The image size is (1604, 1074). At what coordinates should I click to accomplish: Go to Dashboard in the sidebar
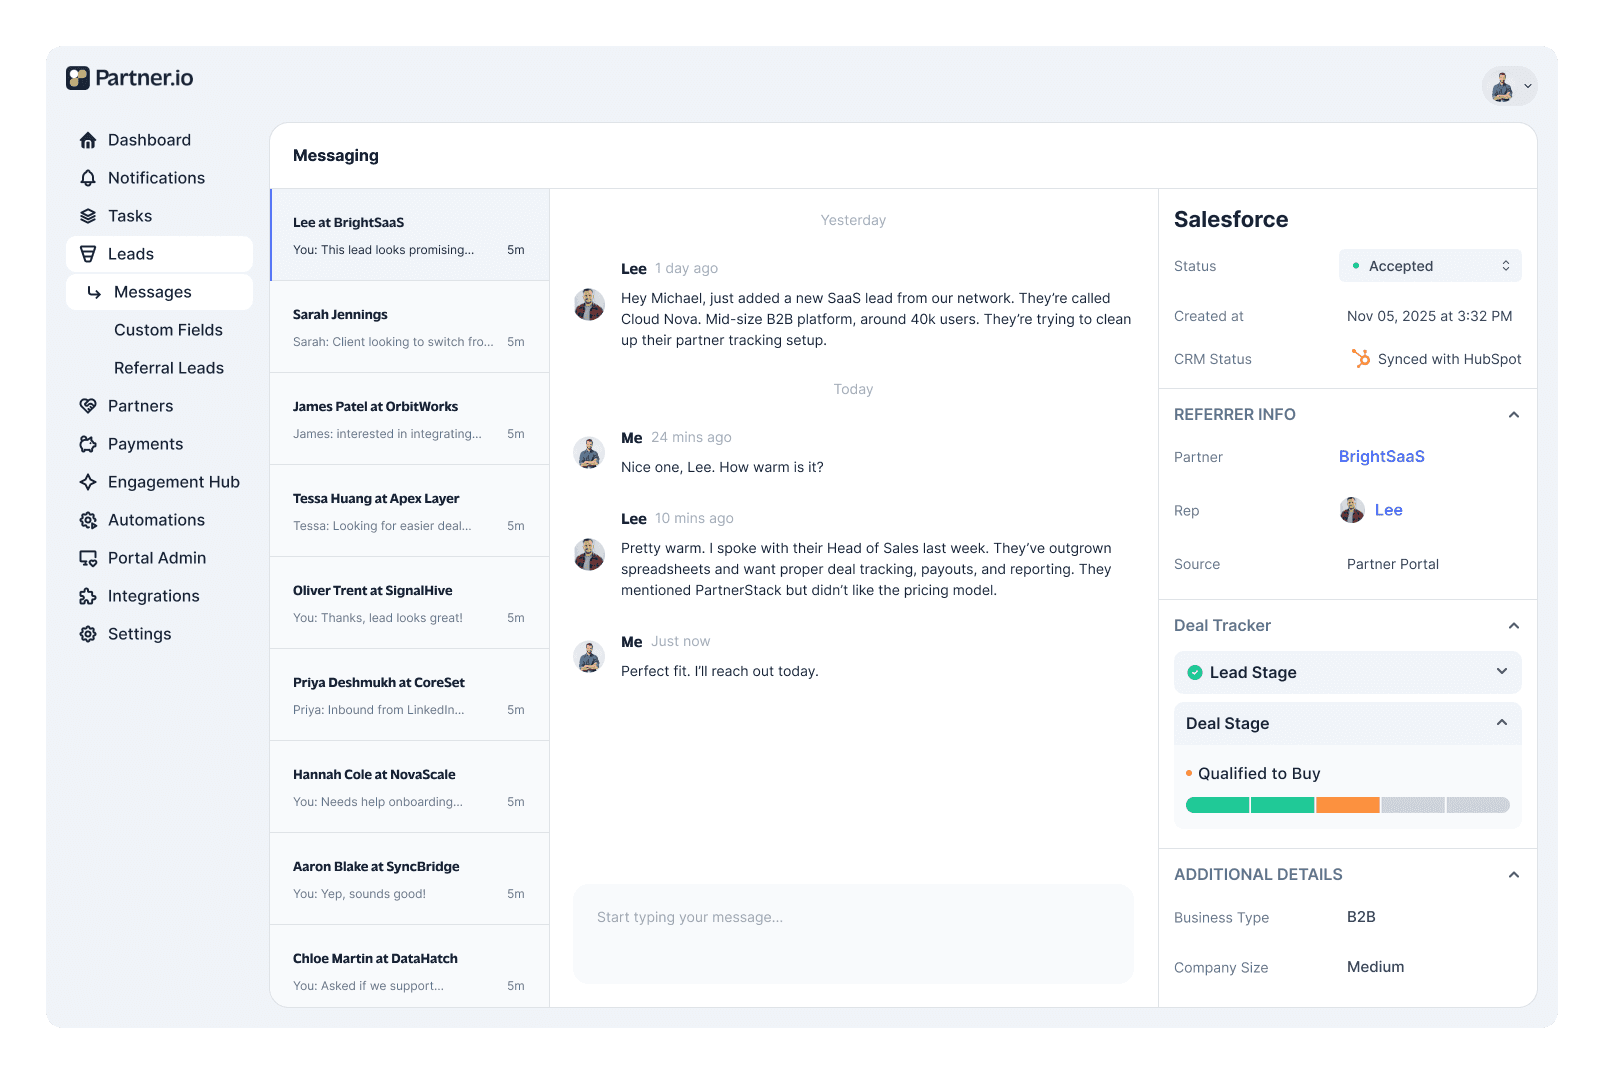point(159,140)
